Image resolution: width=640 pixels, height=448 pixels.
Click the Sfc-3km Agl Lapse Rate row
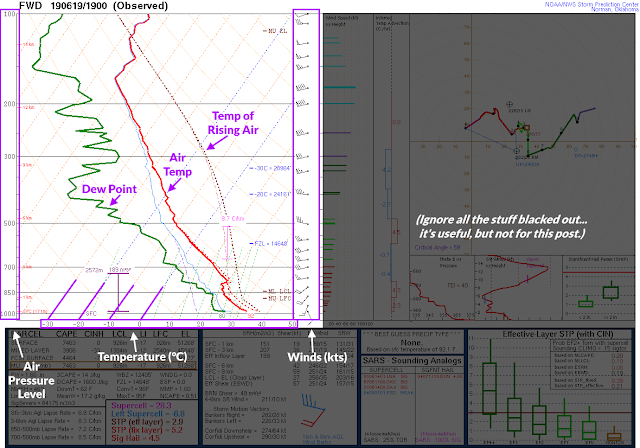pyautogui.click(x=56, y=413)
